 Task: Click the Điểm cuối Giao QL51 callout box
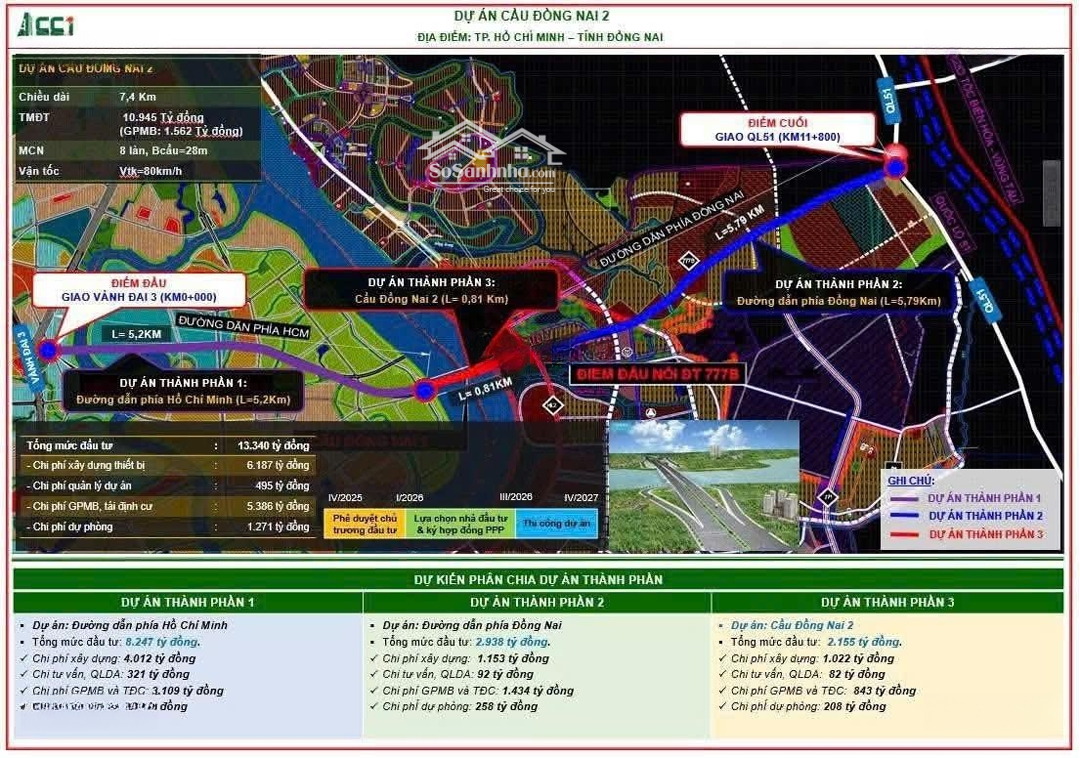[776, 130]
